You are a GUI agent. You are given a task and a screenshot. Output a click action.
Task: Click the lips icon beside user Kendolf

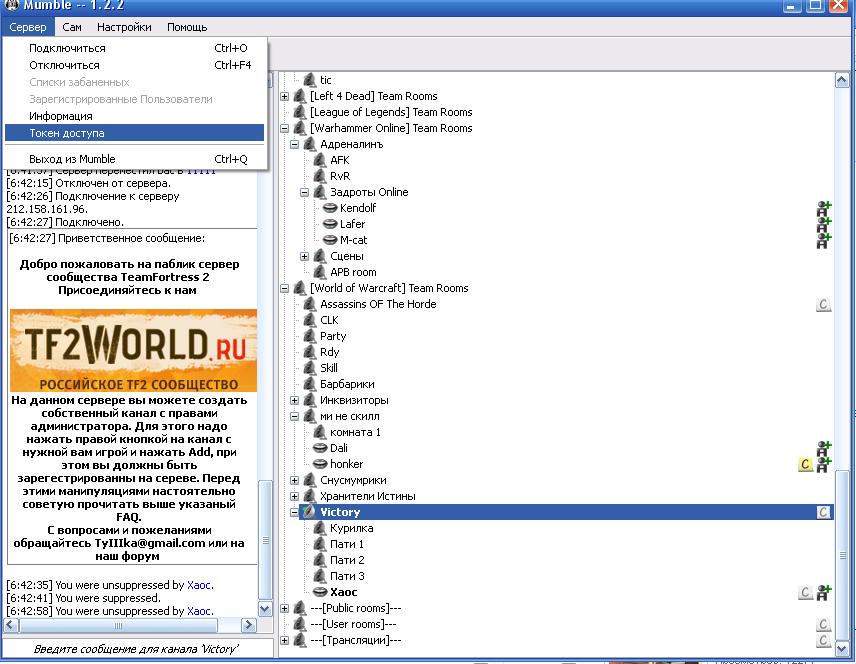coord(330,208)
